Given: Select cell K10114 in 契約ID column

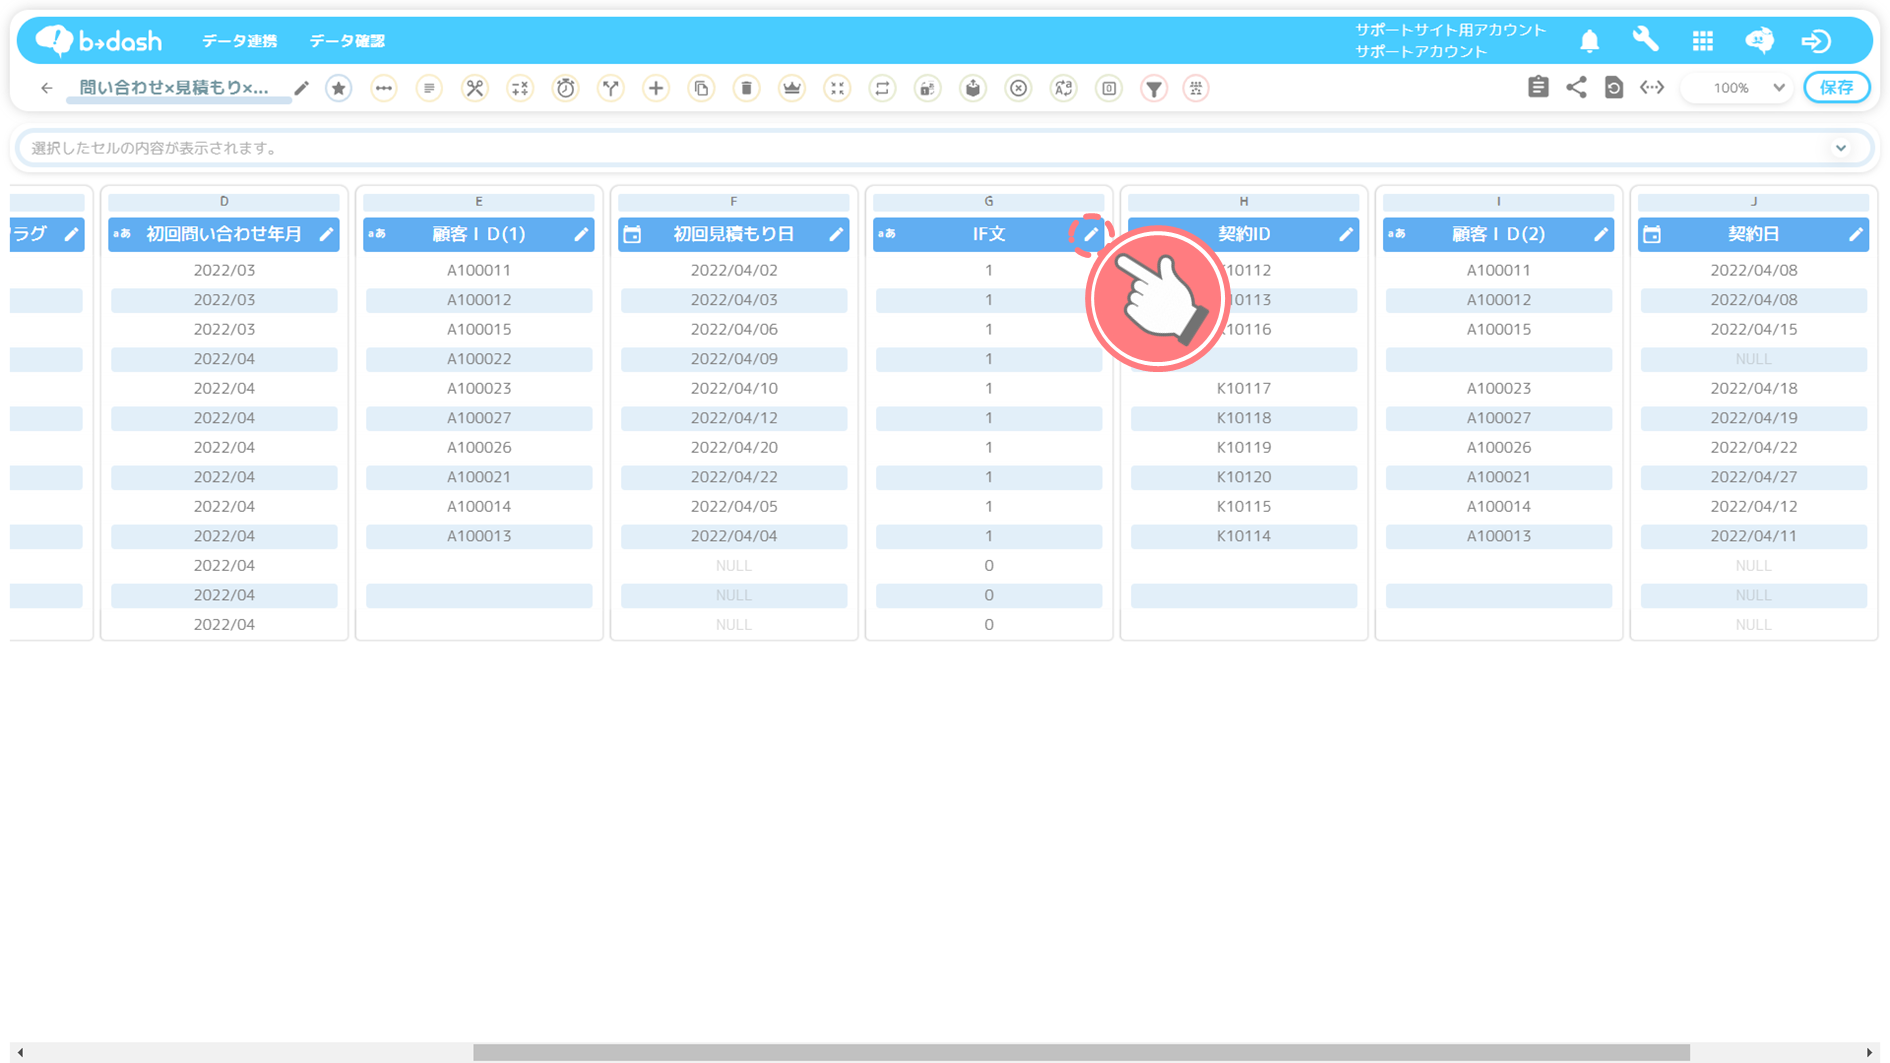Looking at the screenshot, I should (x=1244, y=536).
